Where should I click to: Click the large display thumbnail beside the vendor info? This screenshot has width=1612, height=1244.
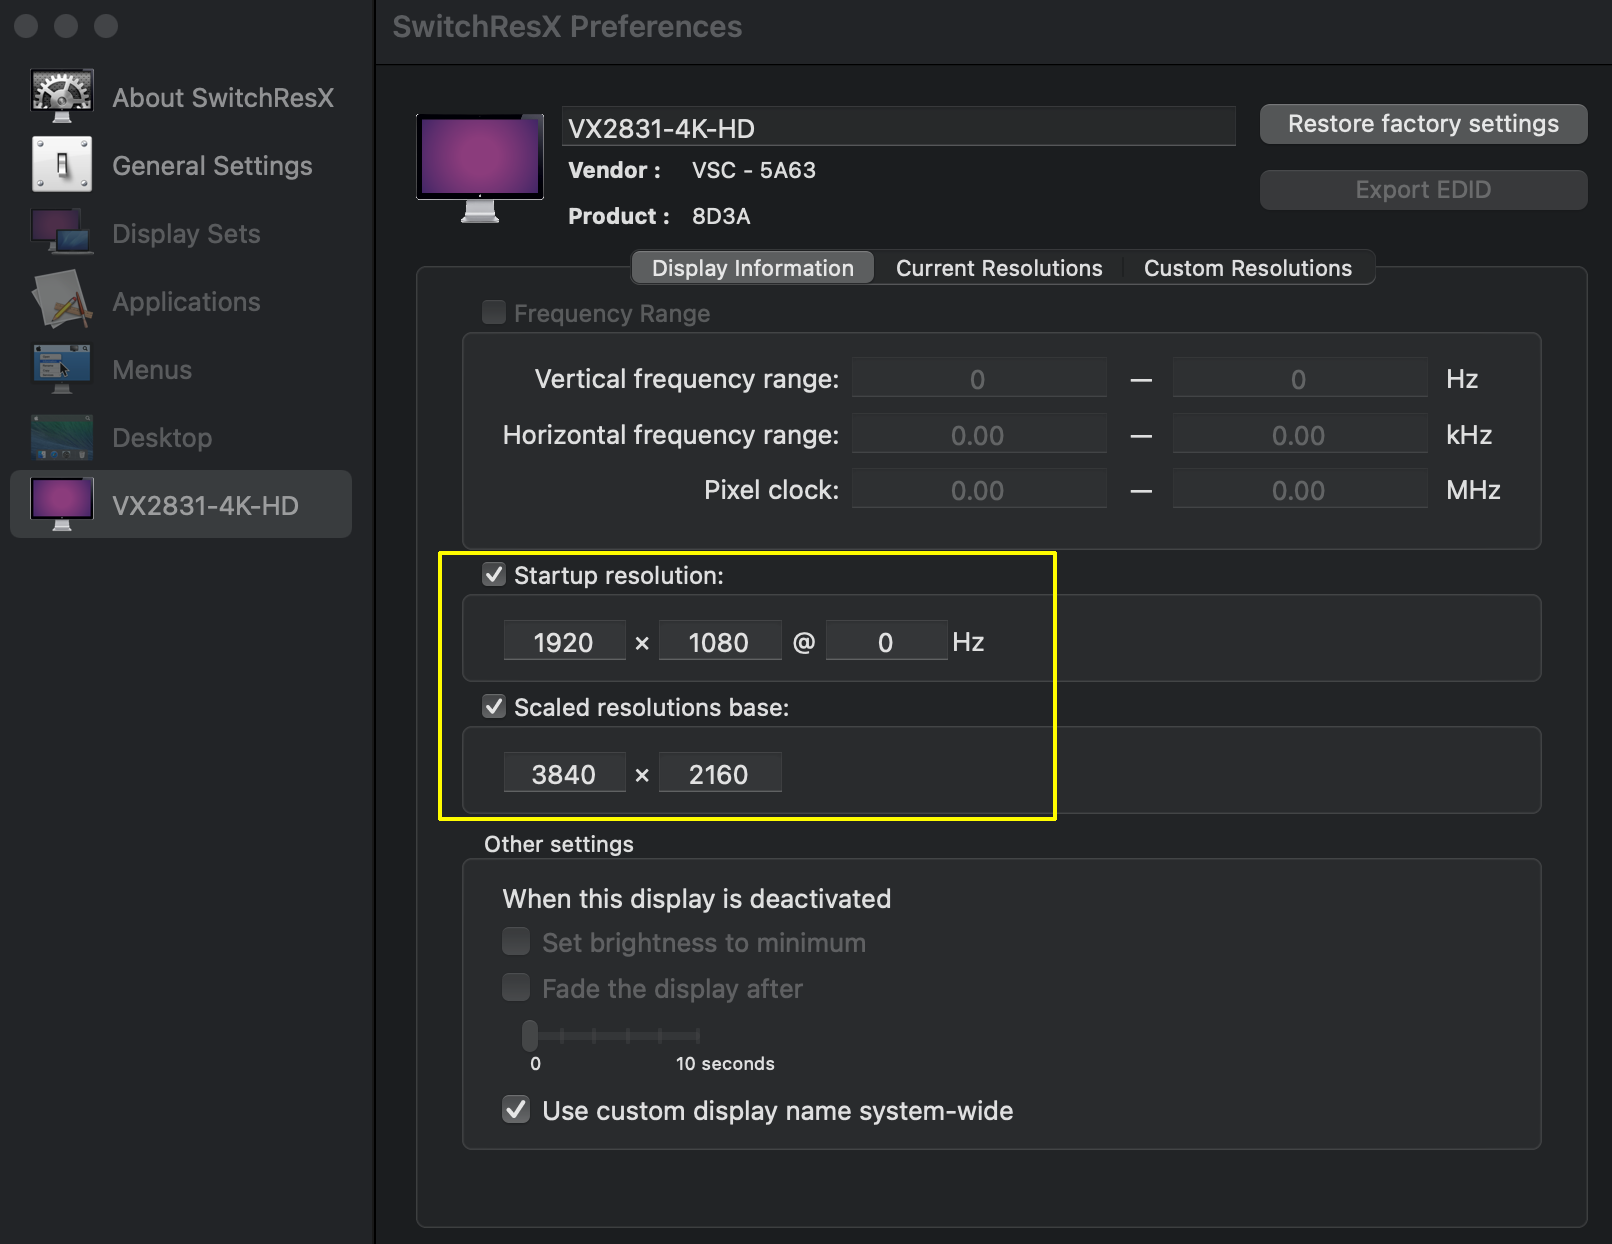(480, 166)
